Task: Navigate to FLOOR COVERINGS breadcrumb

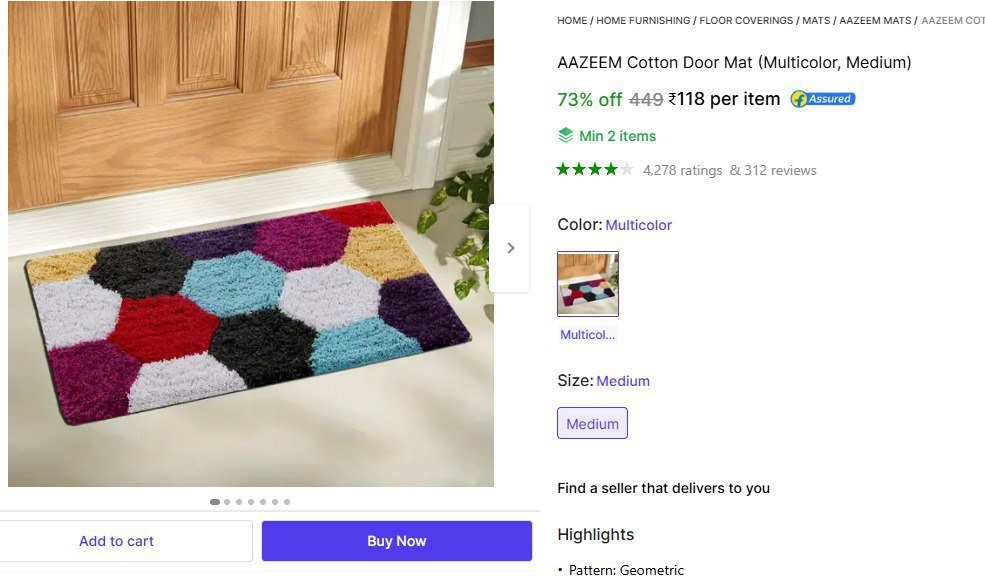Action: (x=746, y=20)
